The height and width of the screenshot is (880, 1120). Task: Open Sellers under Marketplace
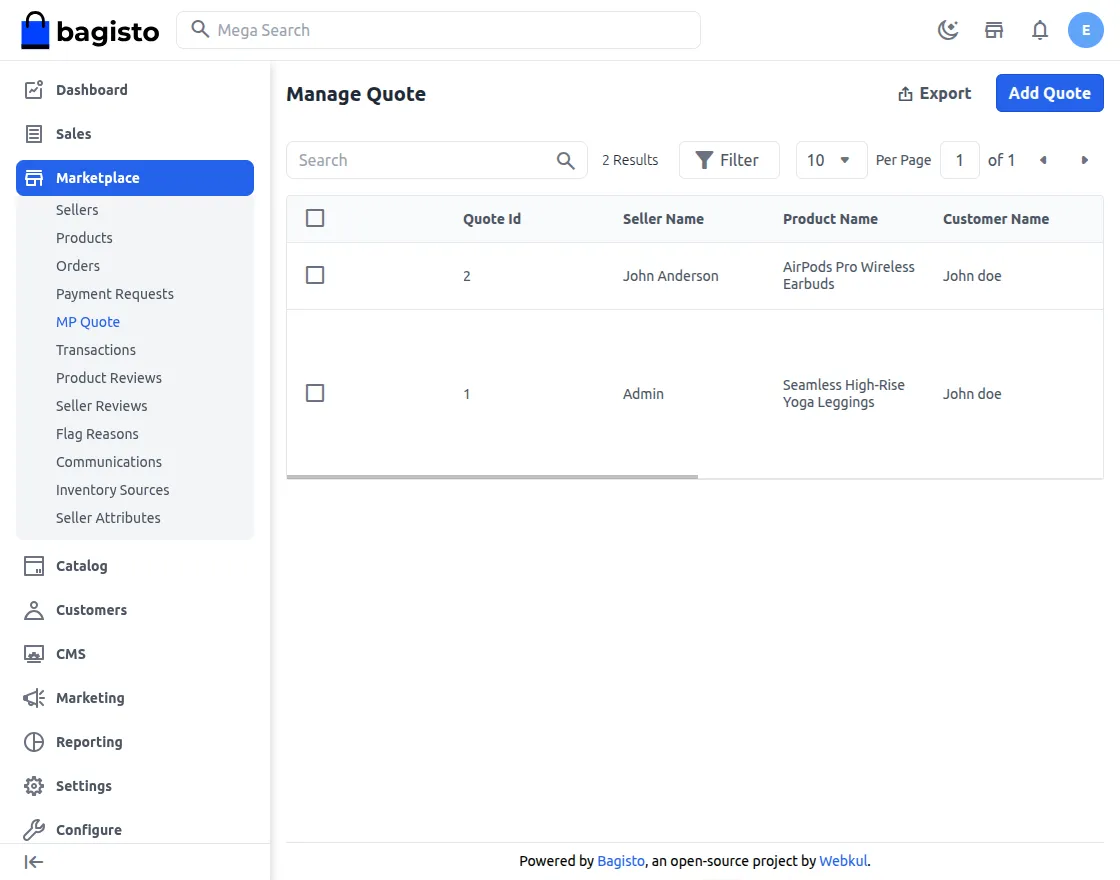(x=77, y=210)
